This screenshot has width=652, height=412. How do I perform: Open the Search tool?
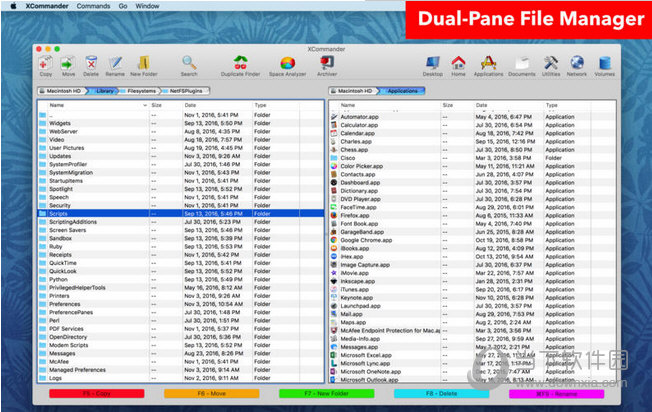point(189,66)
